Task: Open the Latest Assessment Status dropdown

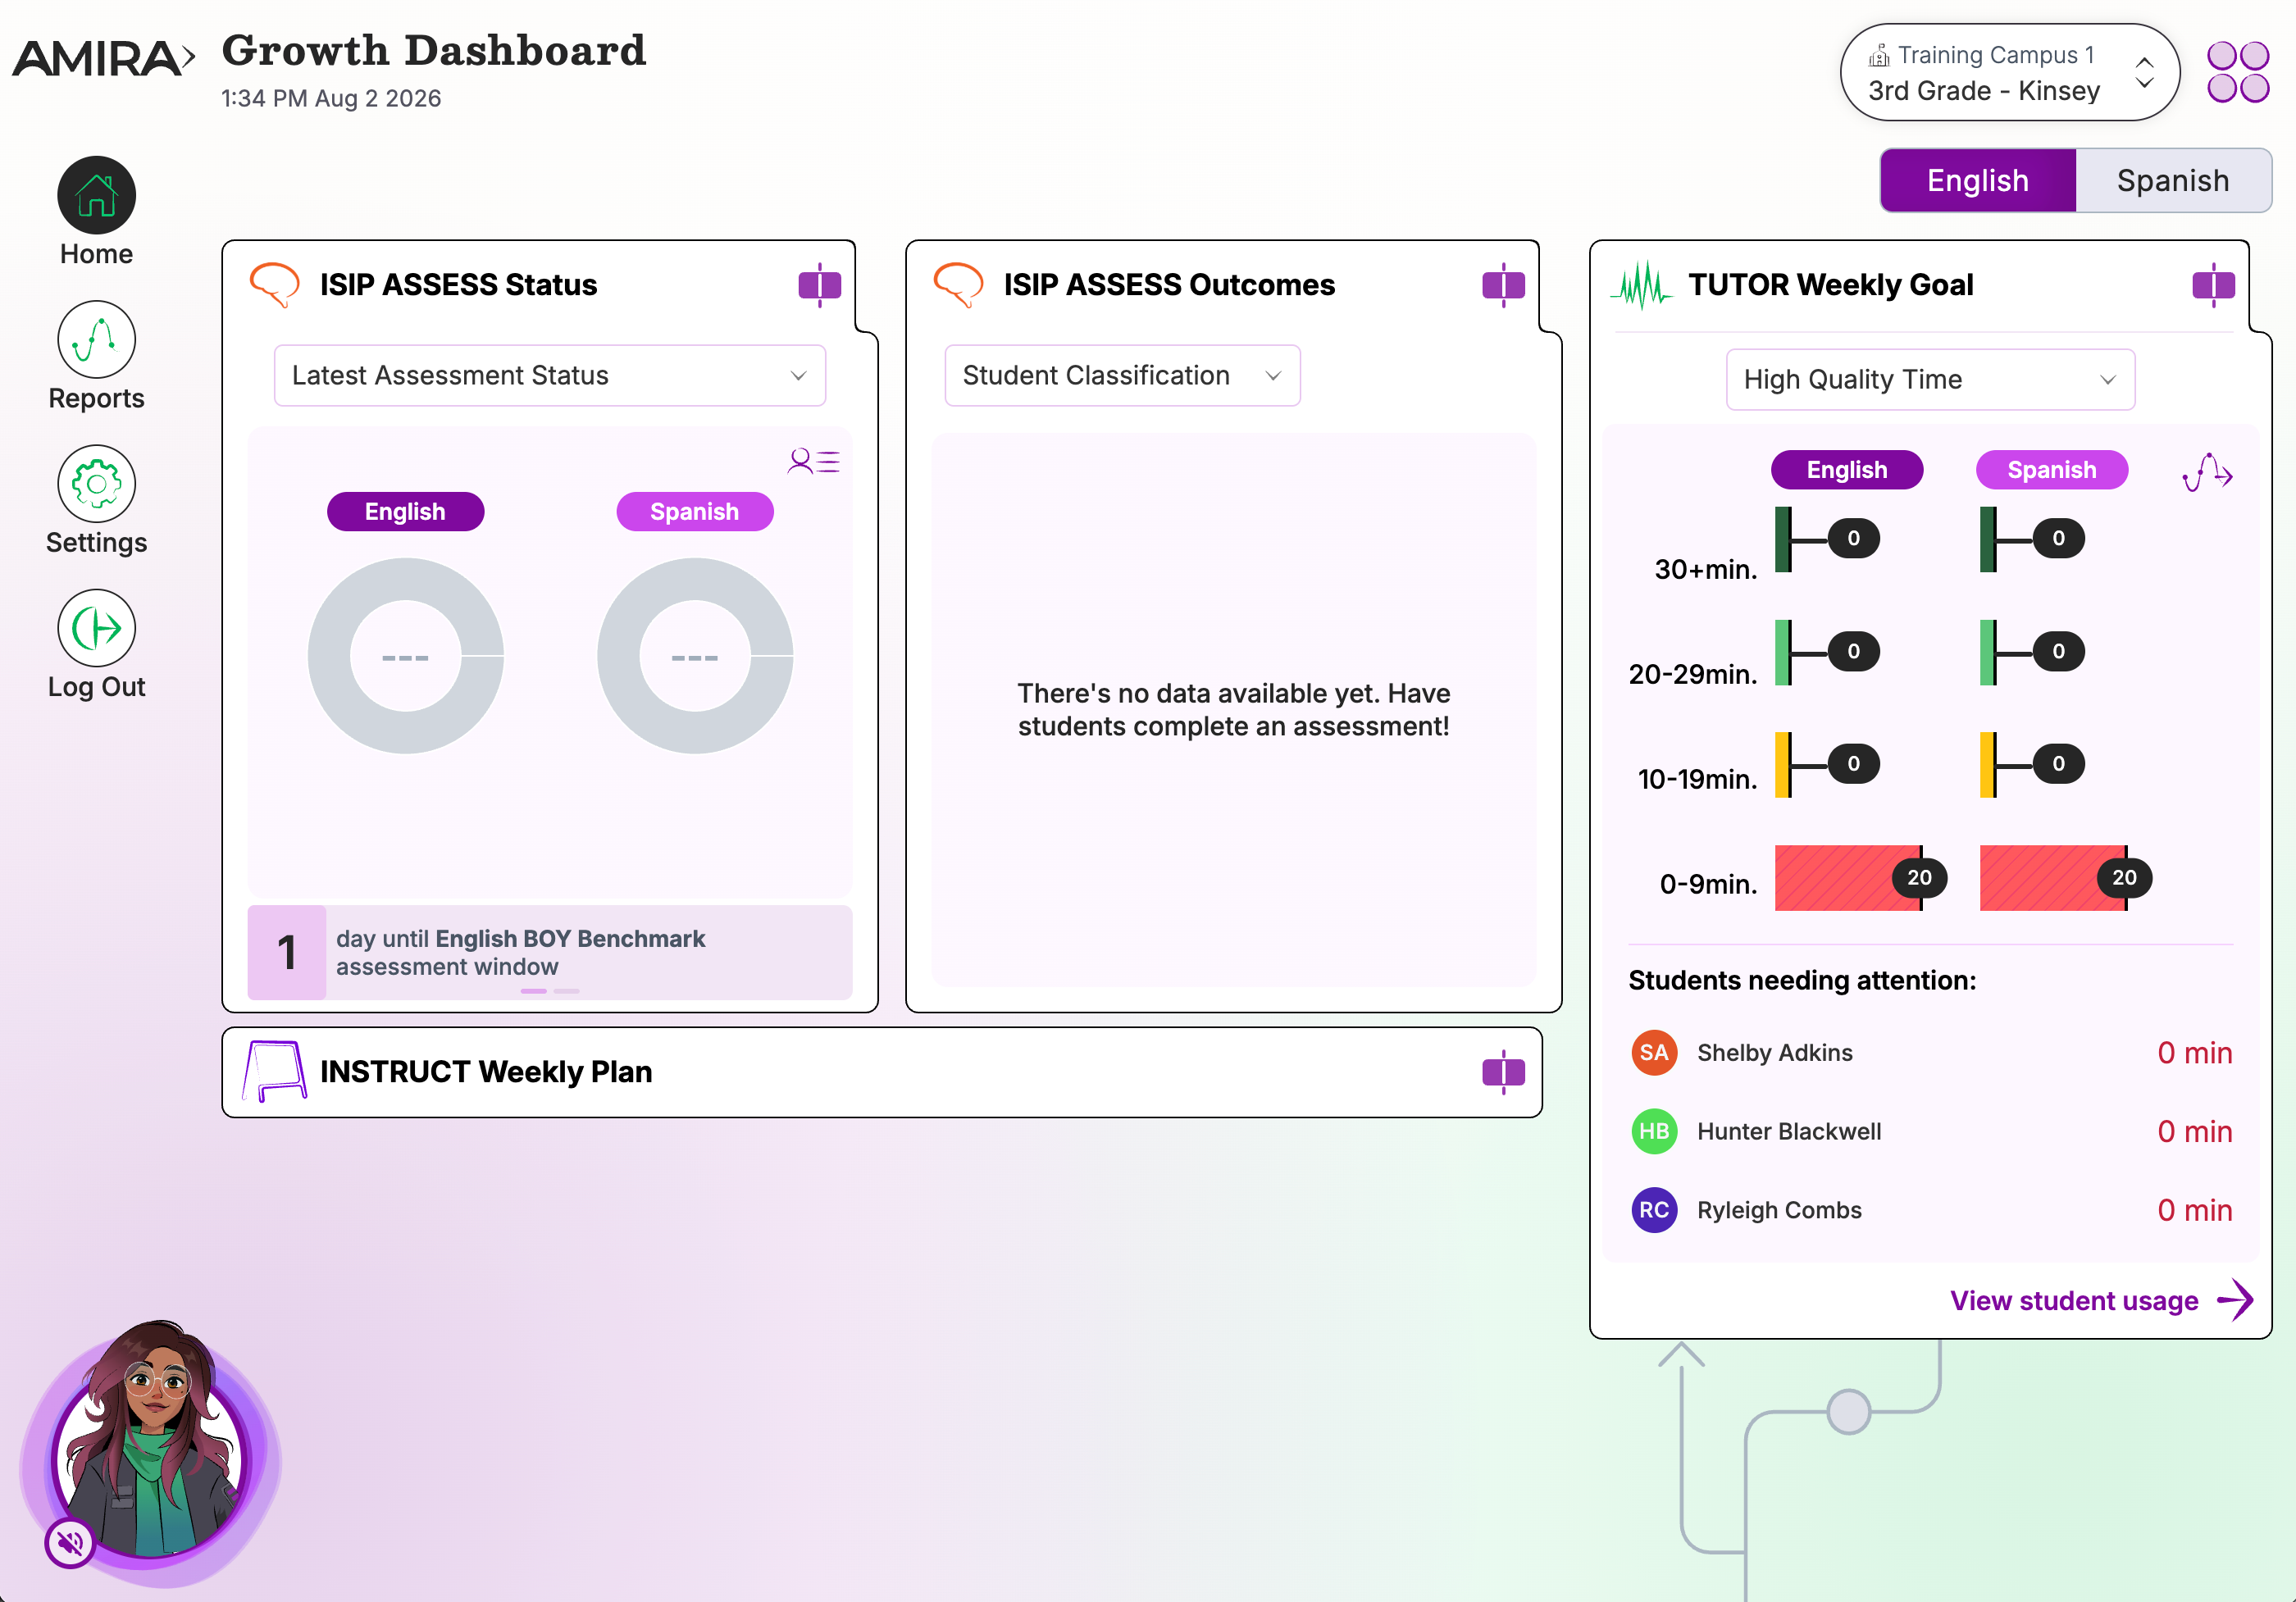Action: pyautogui.click(x=550, y=376)
